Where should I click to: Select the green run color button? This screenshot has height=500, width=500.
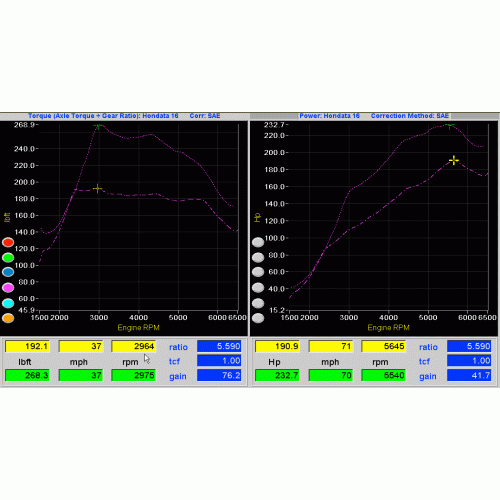(8, 257)
